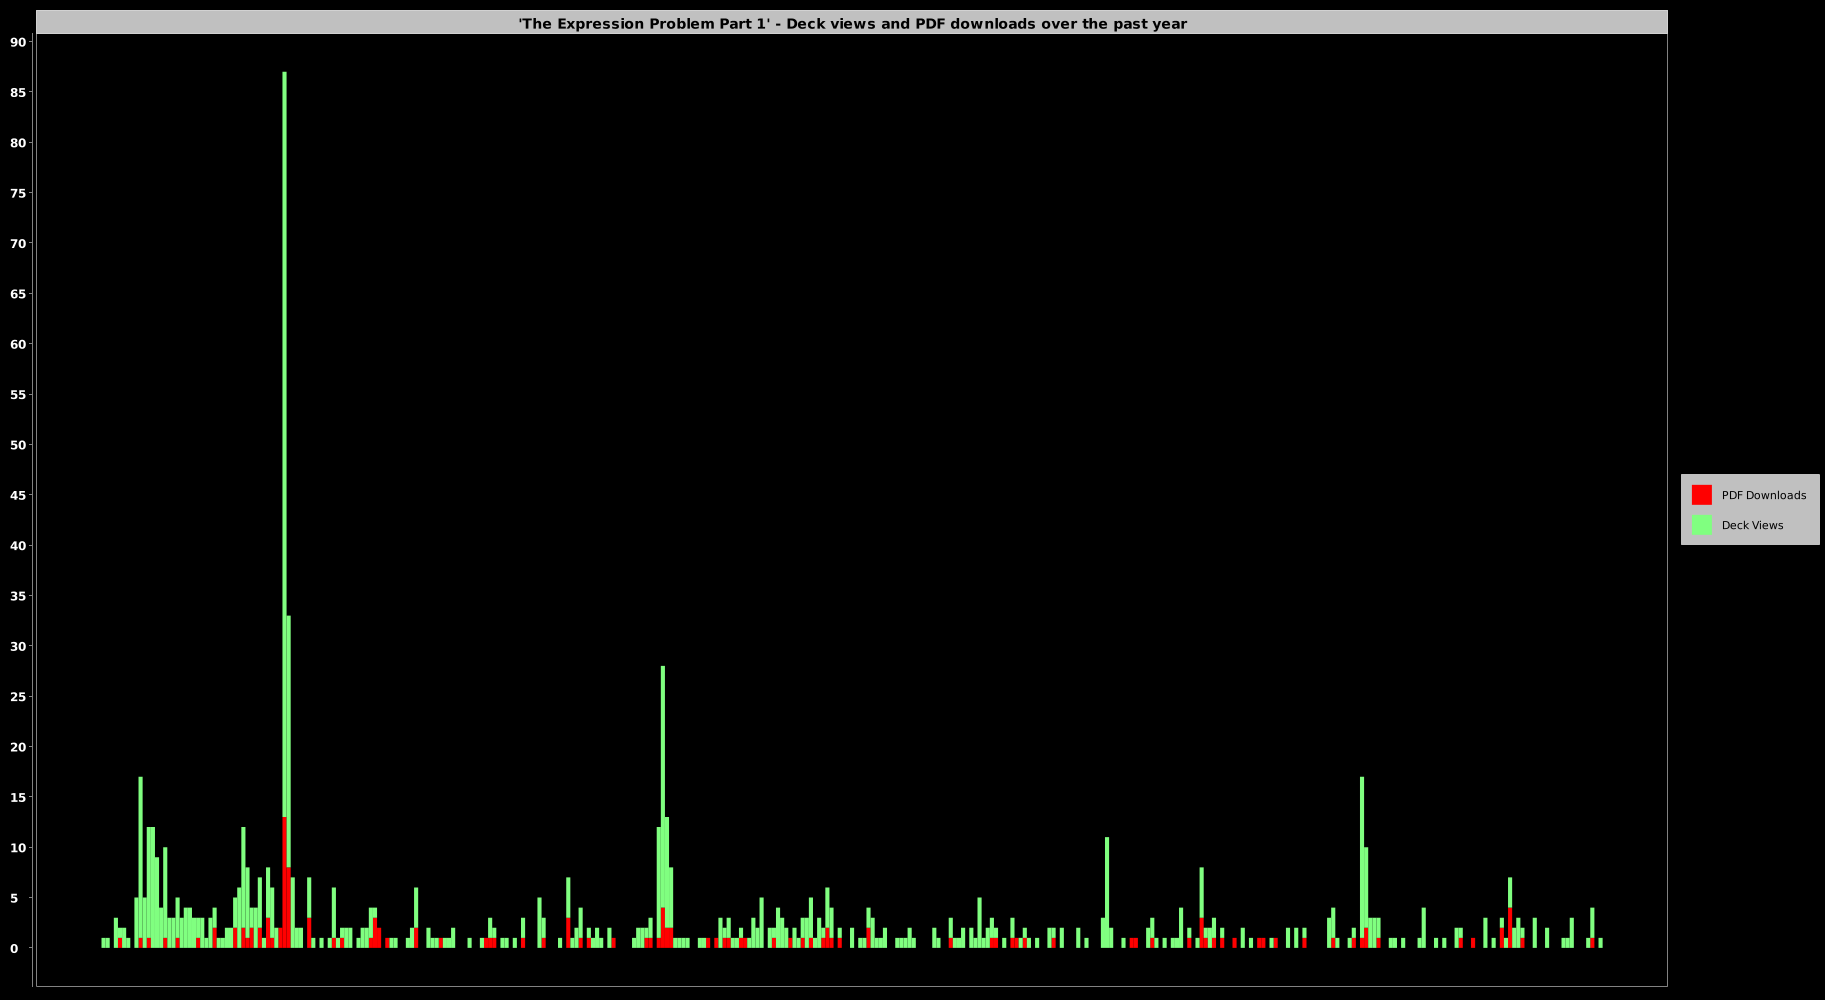Click the y-axis label 15
The image size is (1825, 1000).
[x=18, y=797]
